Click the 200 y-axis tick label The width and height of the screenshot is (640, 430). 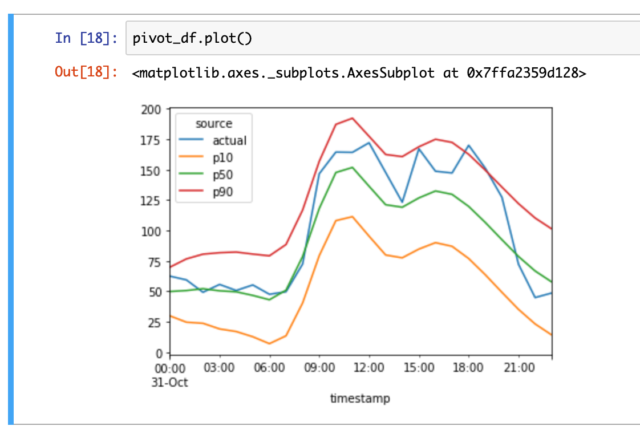pos(151,109)
